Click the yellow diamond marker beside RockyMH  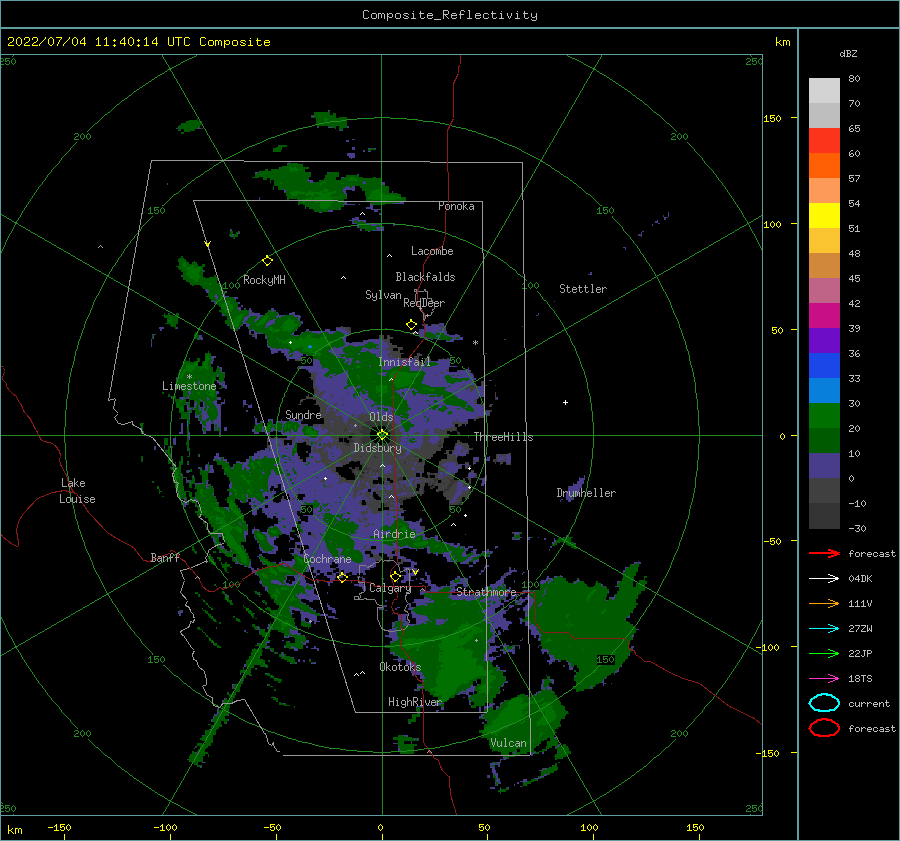(x=267, y=261)
